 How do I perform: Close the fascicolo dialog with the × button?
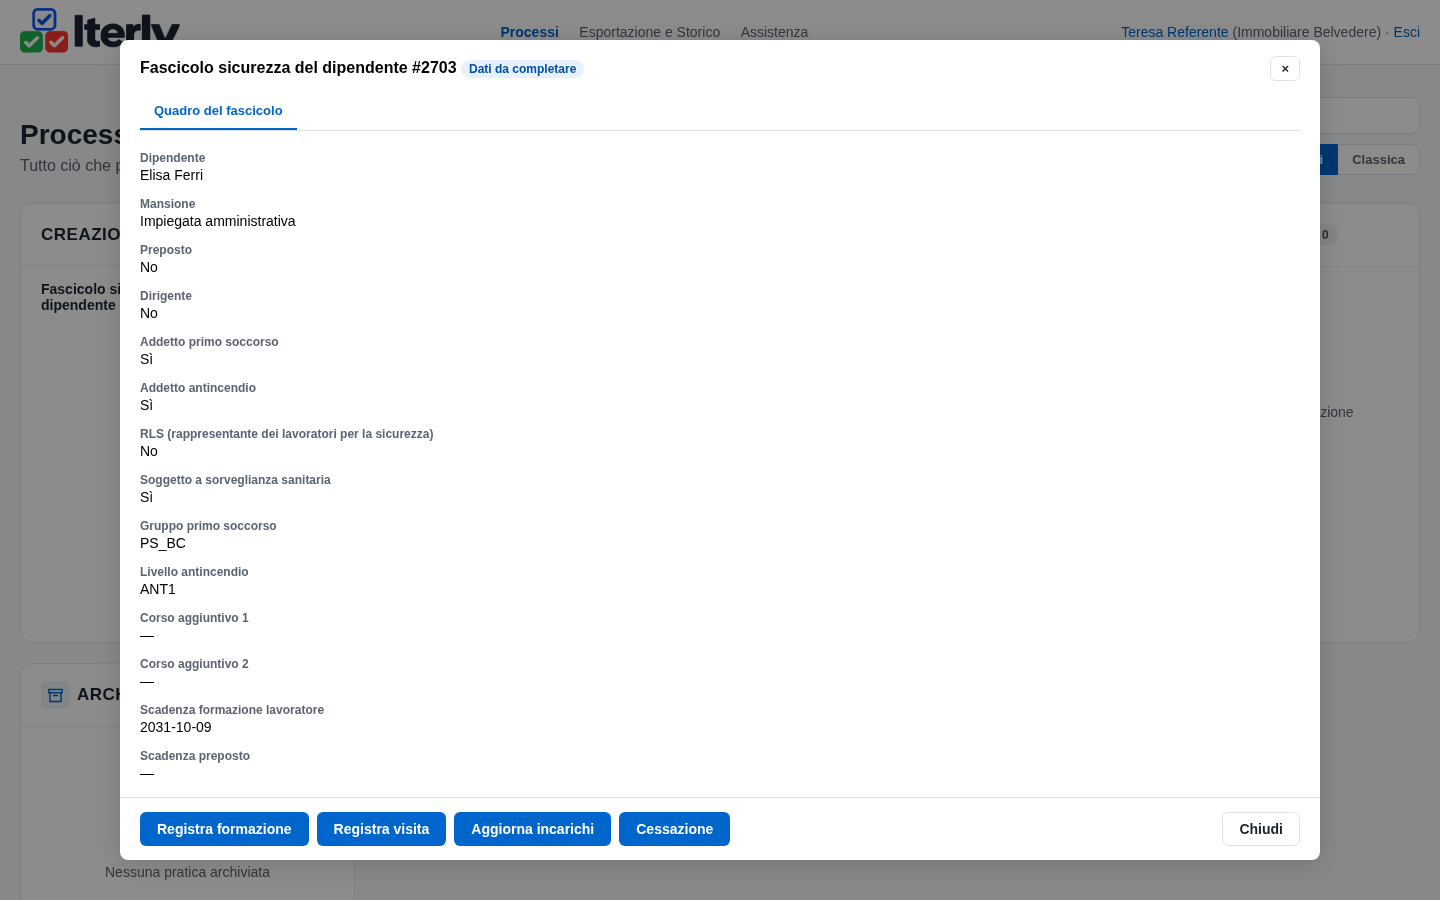[1285, 68]
